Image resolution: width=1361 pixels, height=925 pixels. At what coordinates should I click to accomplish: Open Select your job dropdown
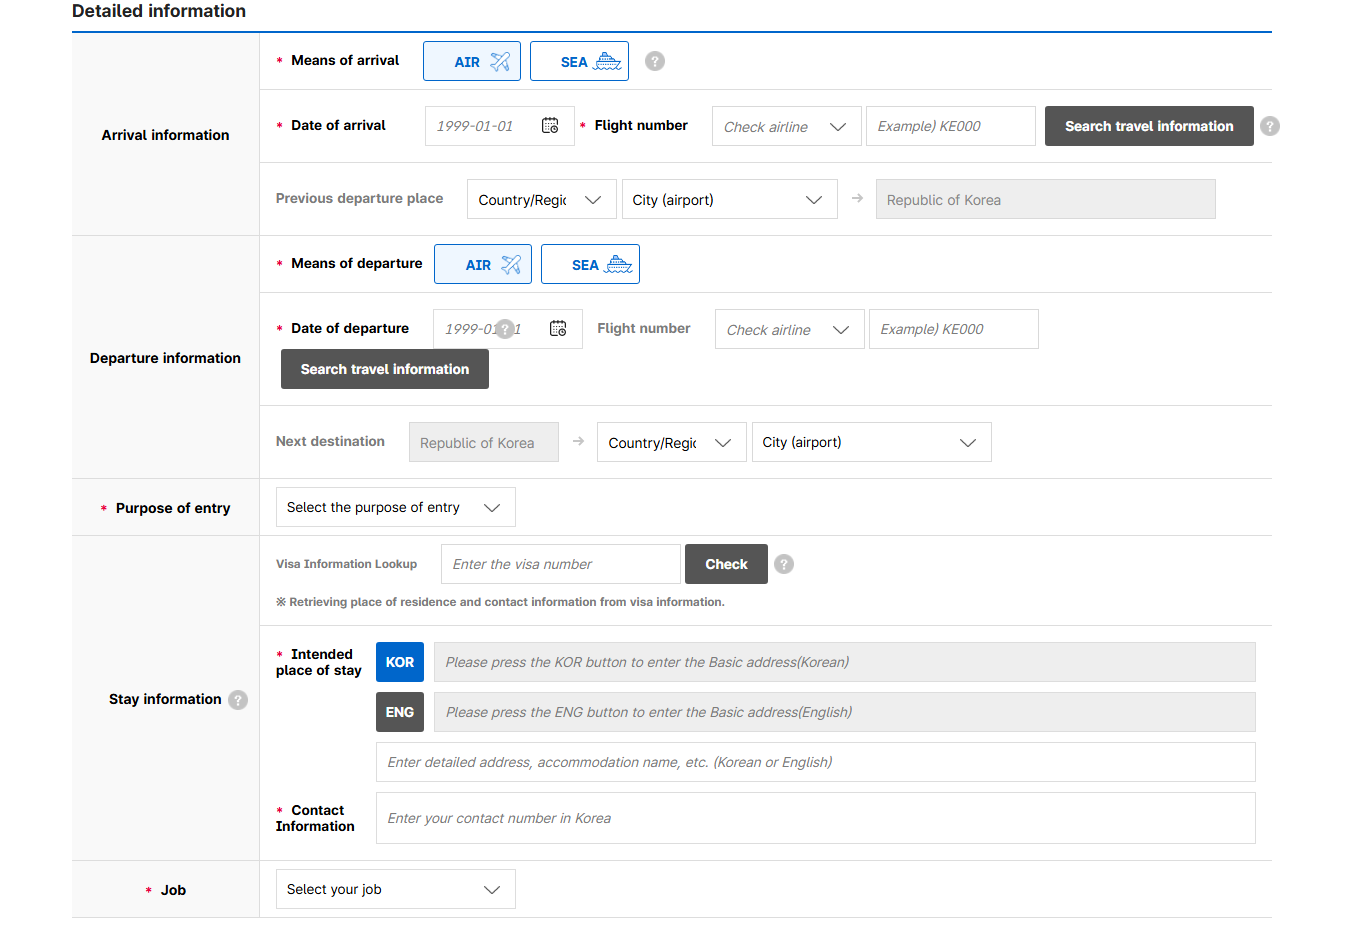click(x=395, y=889)
